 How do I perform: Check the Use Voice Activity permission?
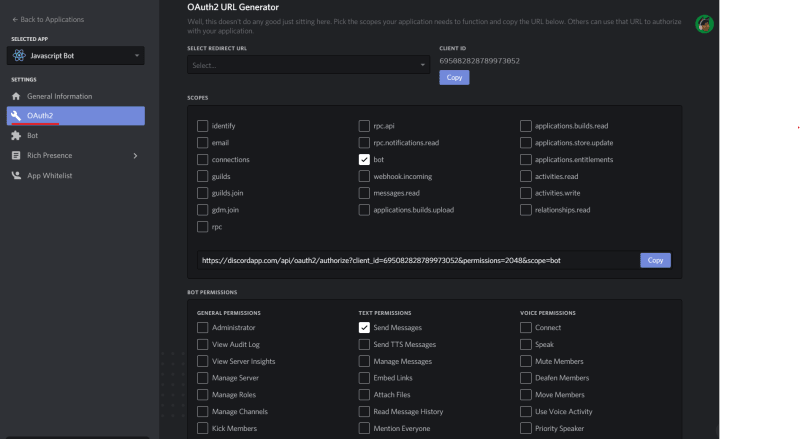(x=526, y=411)
